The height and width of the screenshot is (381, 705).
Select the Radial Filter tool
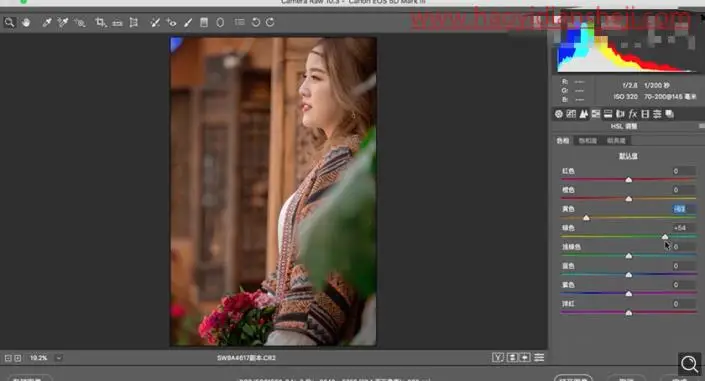220,22
